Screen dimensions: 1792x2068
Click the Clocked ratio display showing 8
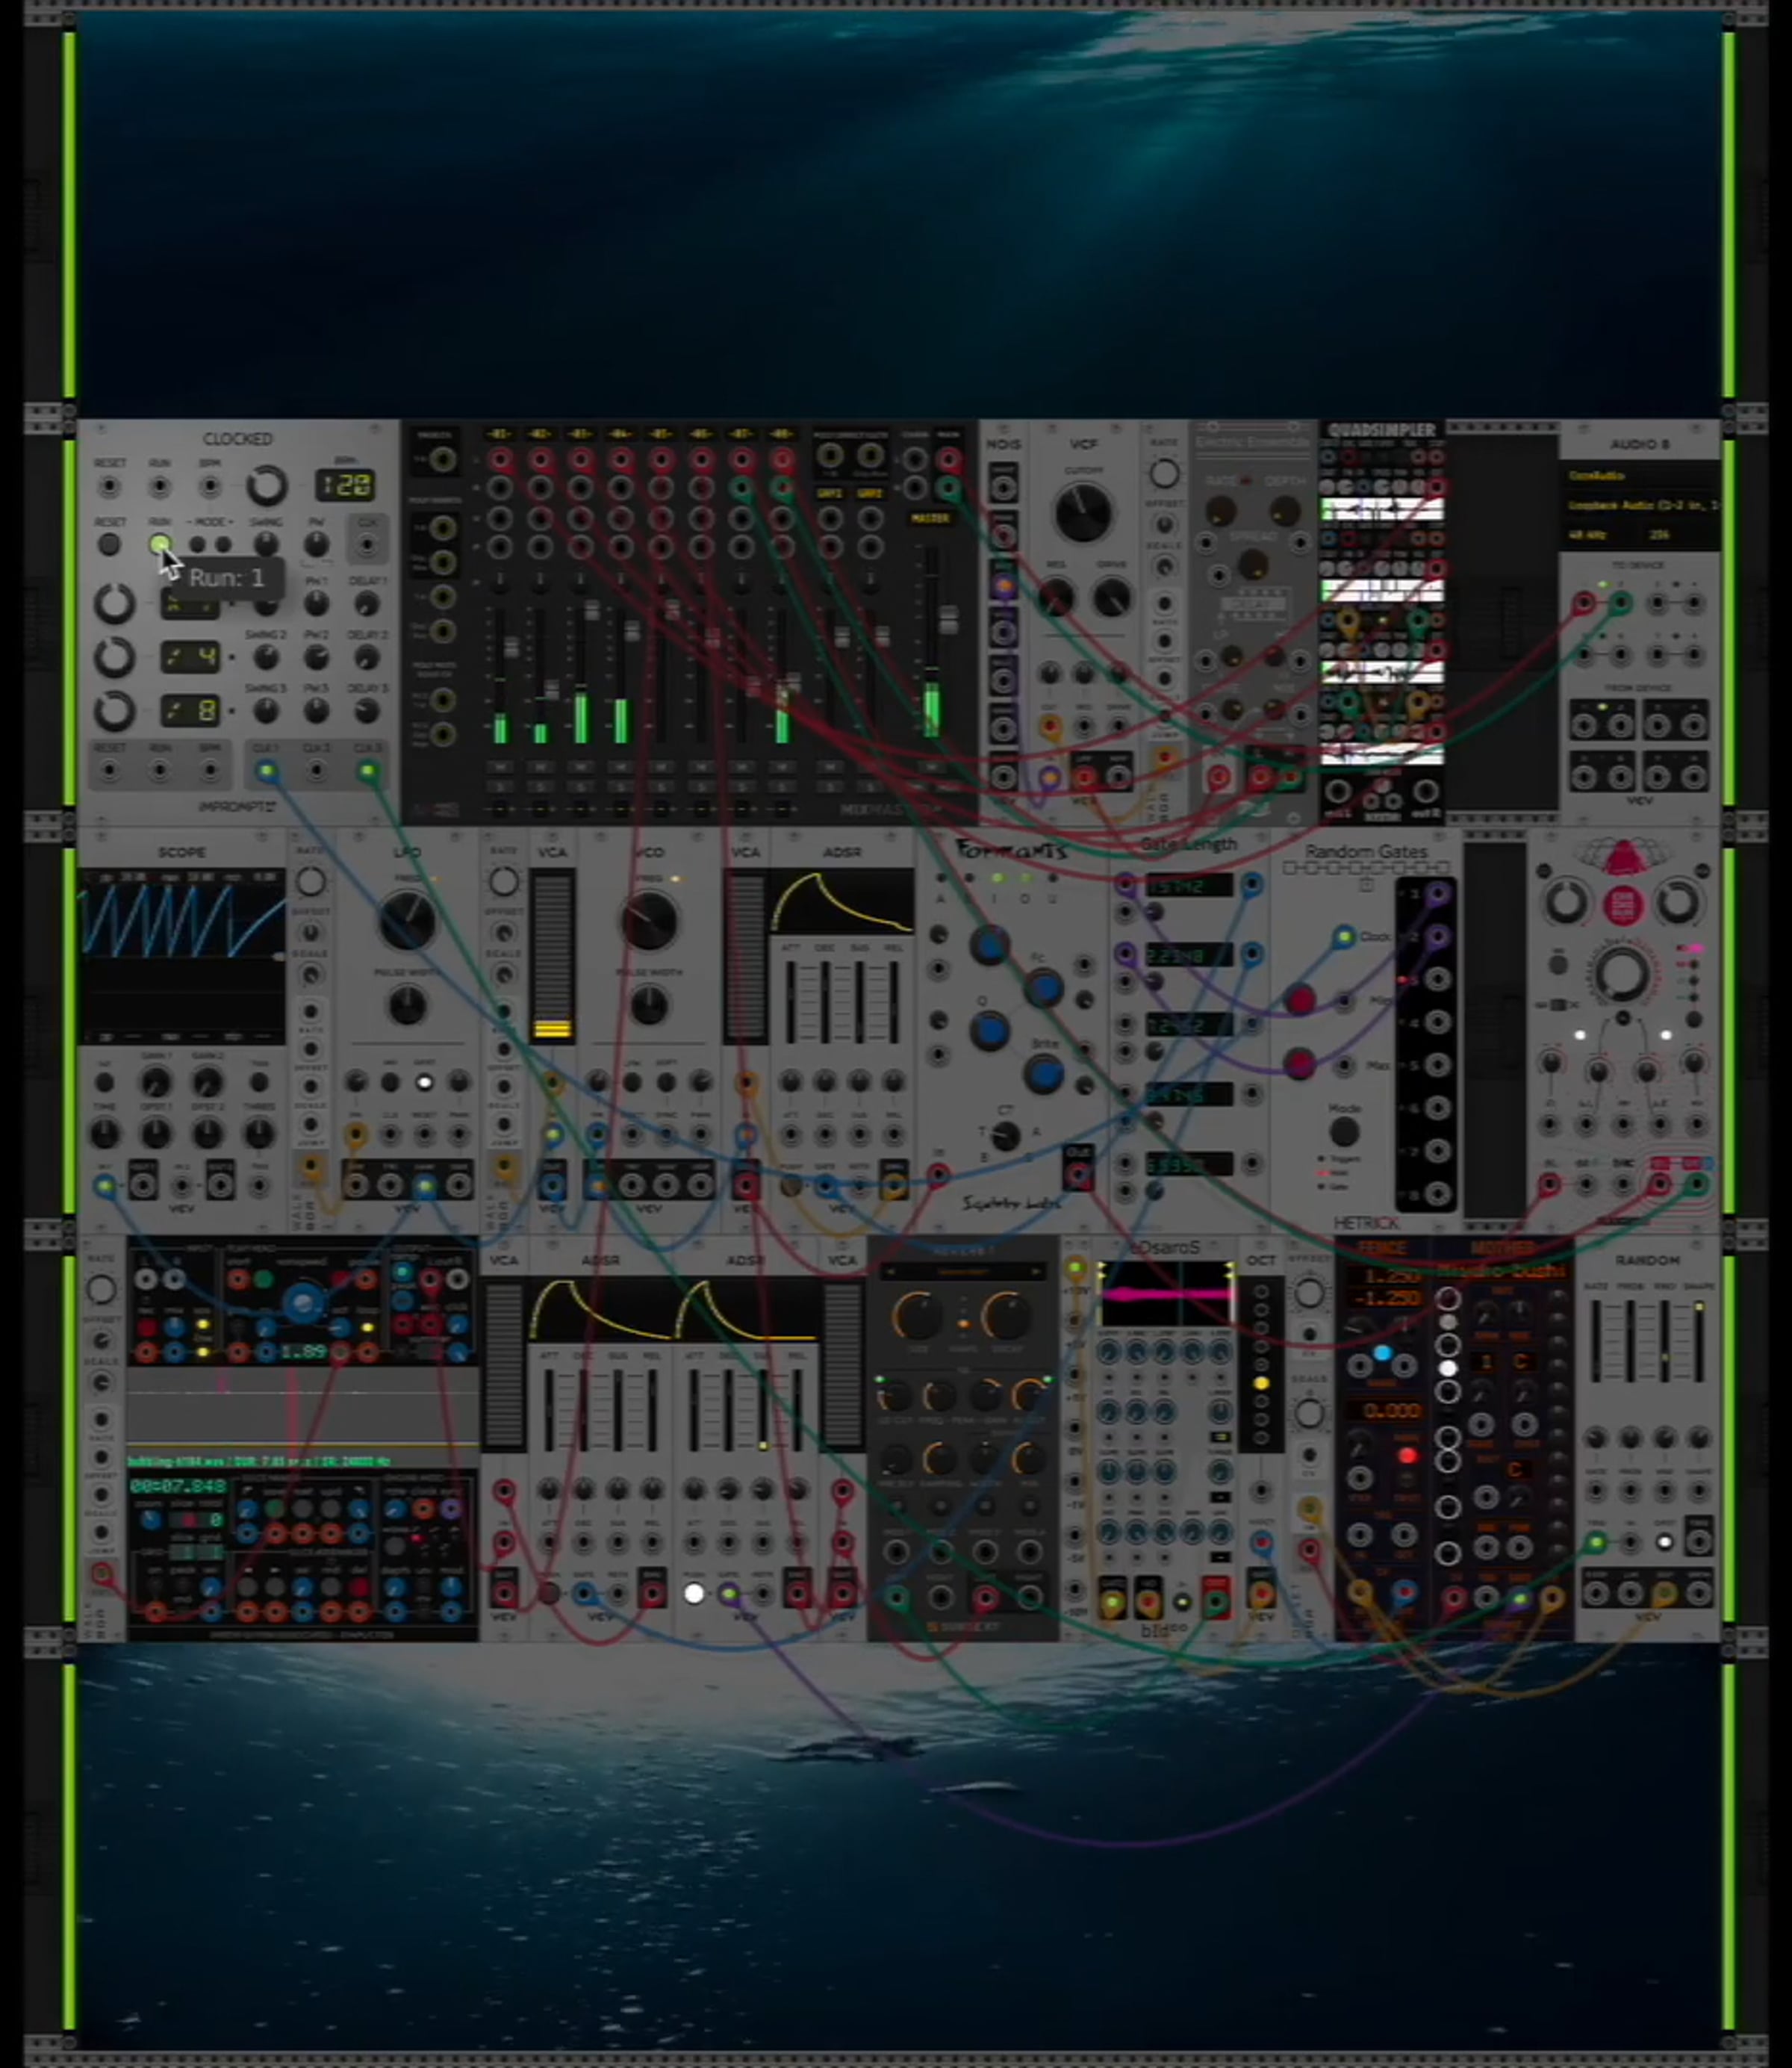(x=190, y=711)
